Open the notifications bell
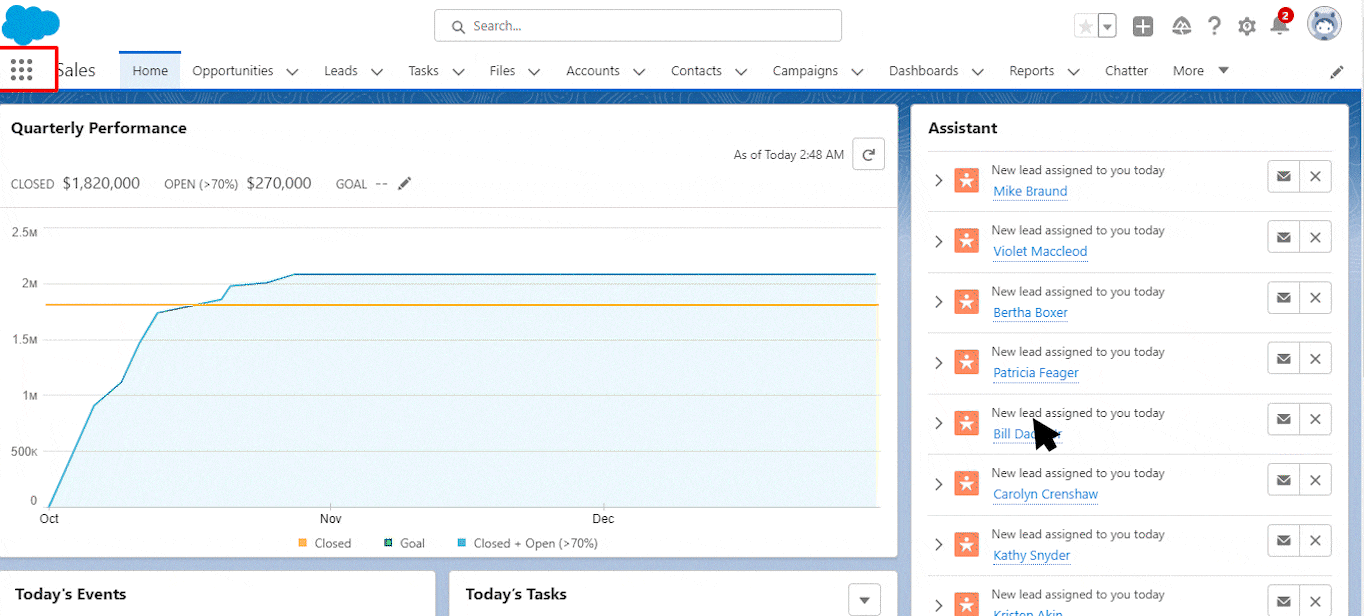 point(1279,27)
